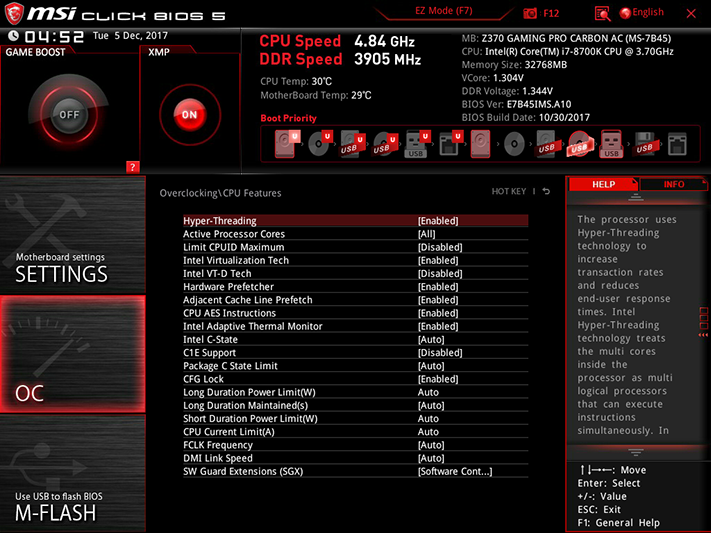Image resolution: width=711 pixels, height=533 pixels.
Task: Toggle the XMP ON button off
Action: (x=189, y=114)
